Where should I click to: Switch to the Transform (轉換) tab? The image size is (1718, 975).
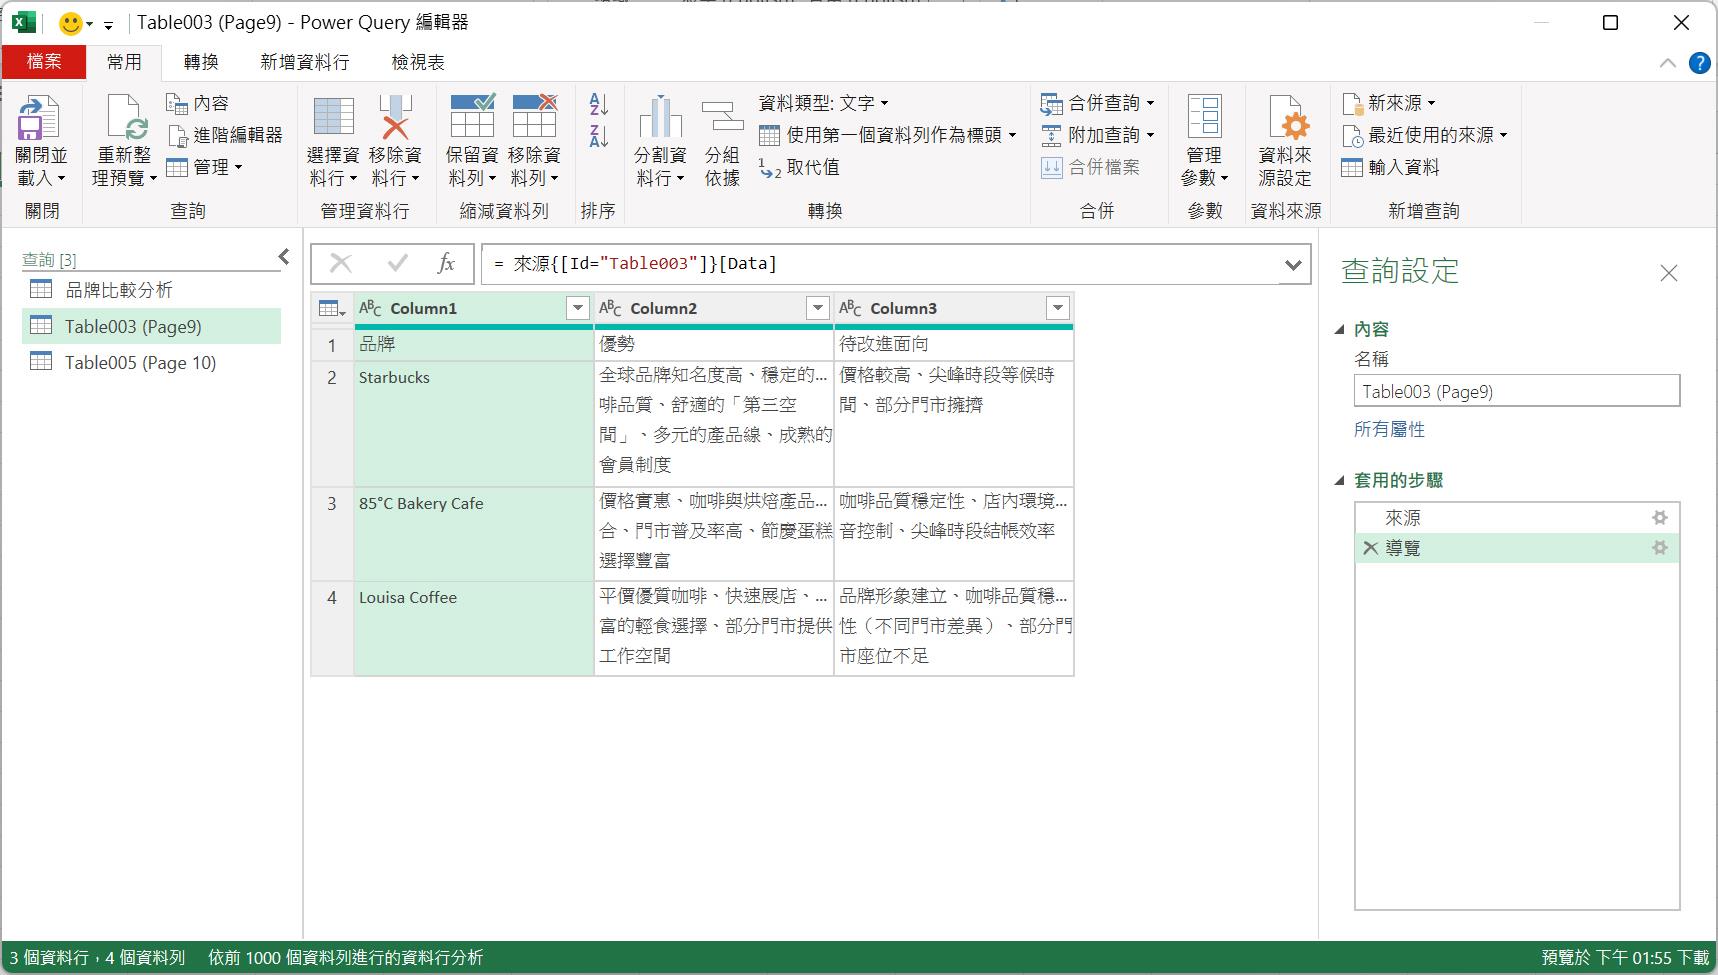[200, 62]
